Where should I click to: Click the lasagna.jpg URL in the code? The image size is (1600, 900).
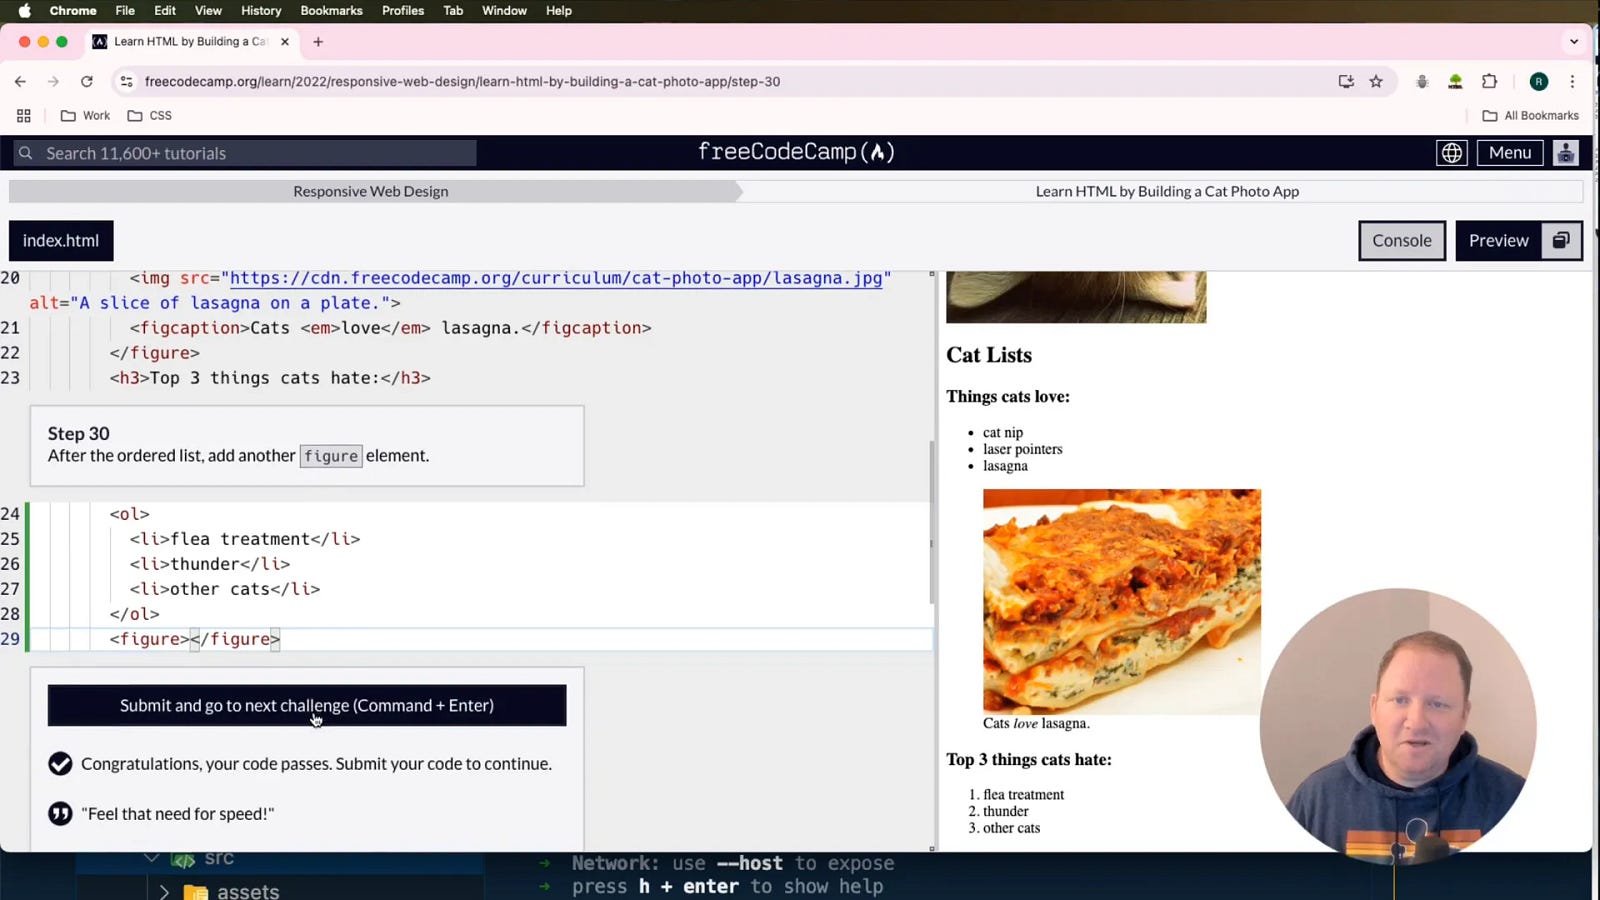pyautogui.click(x=556, y=278)
